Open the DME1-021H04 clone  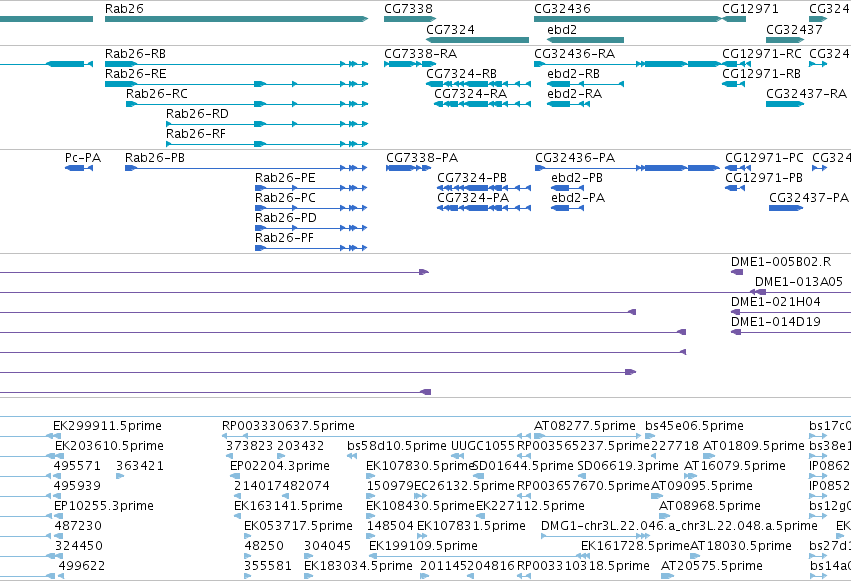coord(791,312)
